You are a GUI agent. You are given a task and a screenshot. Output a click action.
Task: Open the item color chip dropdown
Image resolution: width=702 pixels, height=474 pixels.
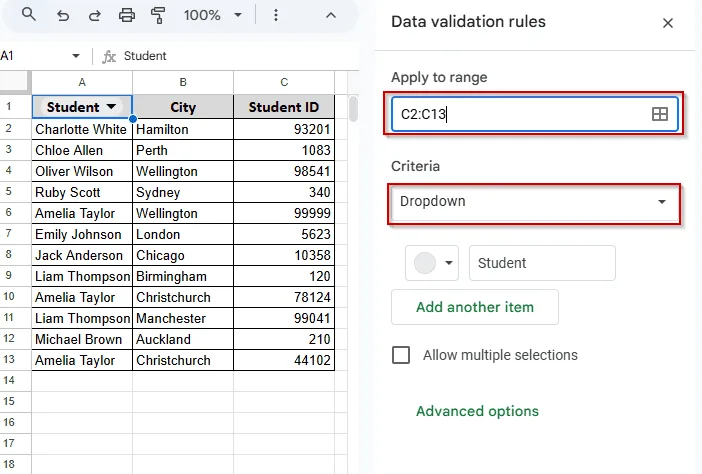click(x=432, y=263)
